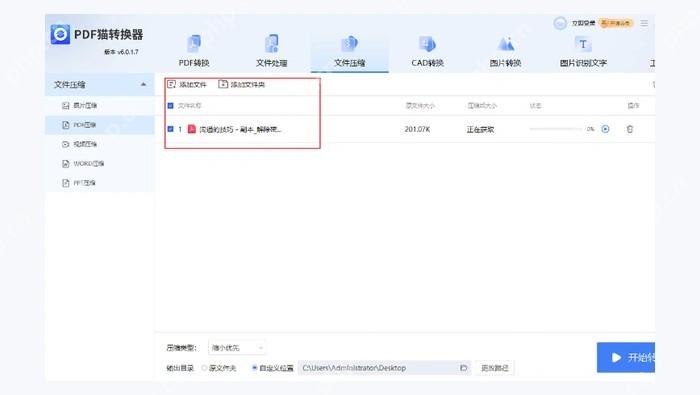Screen dimensions: 700x395
Task: Click the PDF猫转换器 app logo
Action: coord(60,34)
